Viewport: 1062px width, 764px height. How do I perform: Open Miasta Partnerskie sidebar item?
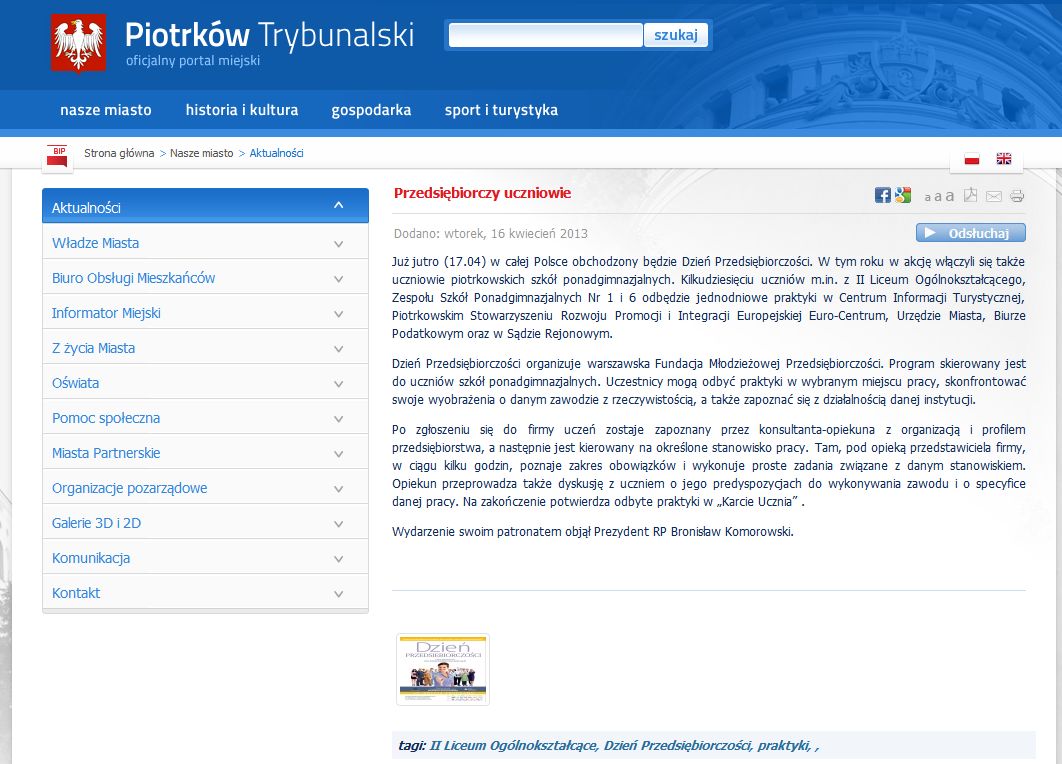click(106, 453)
